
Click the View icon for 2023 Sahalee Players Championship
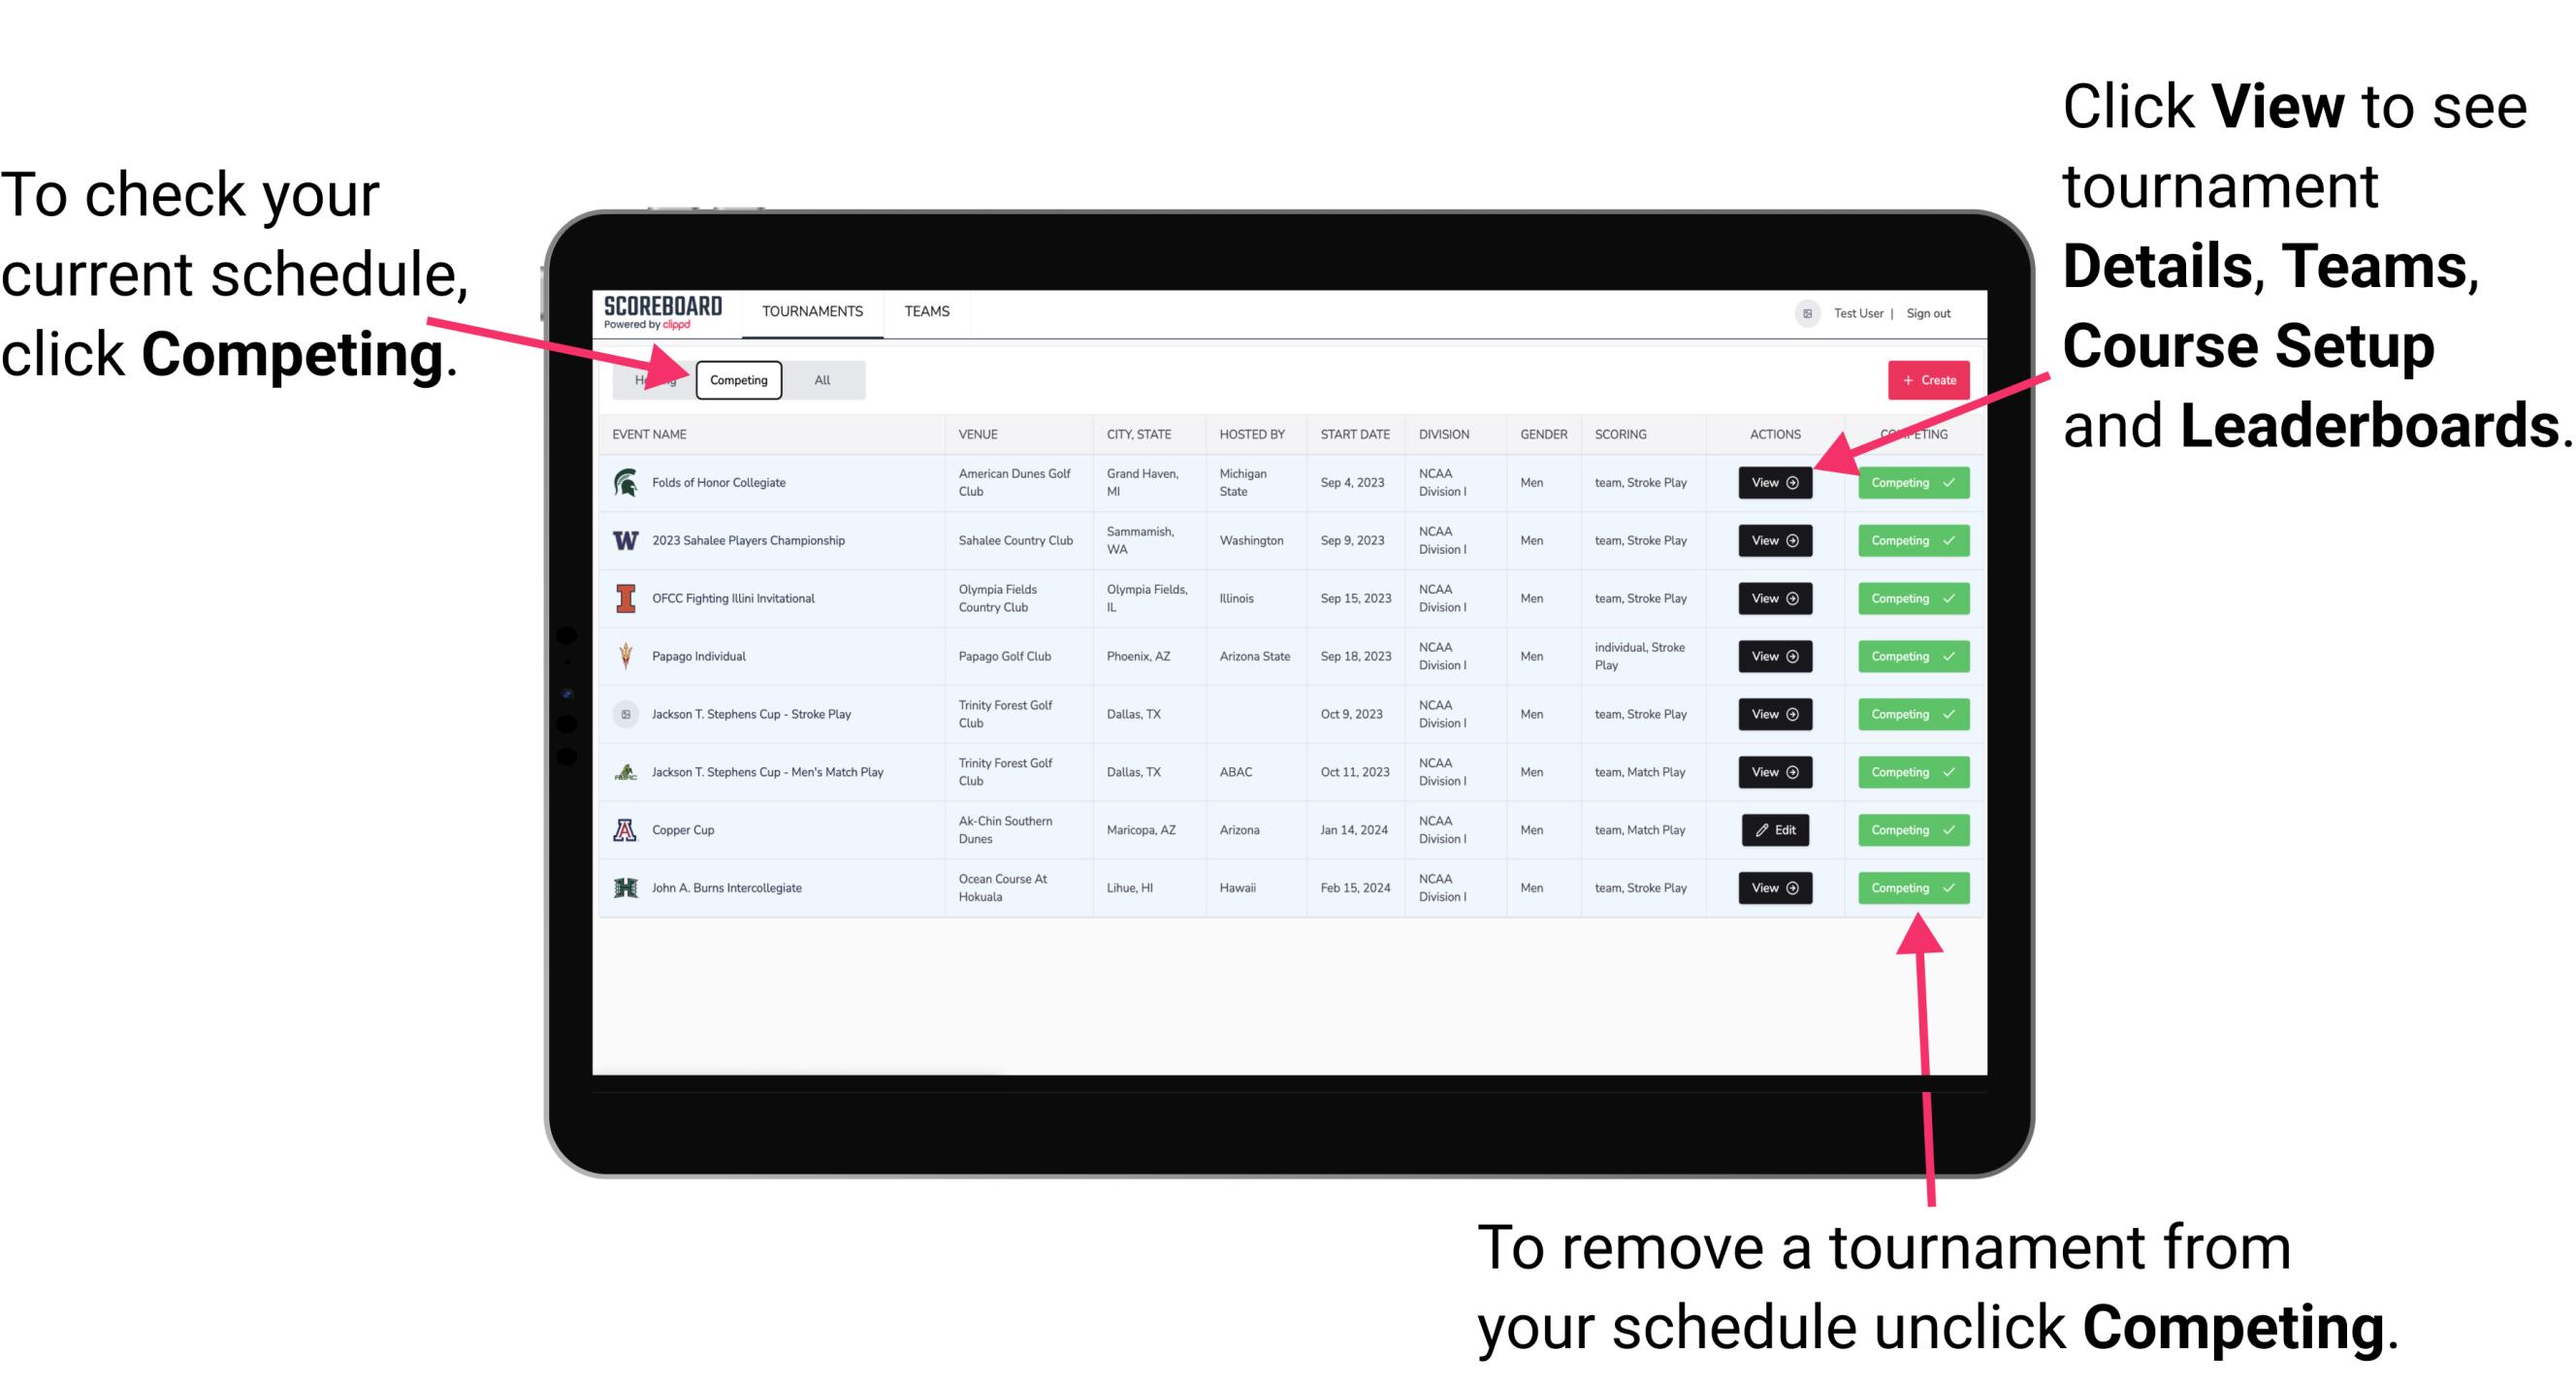tap(1774, 541)
